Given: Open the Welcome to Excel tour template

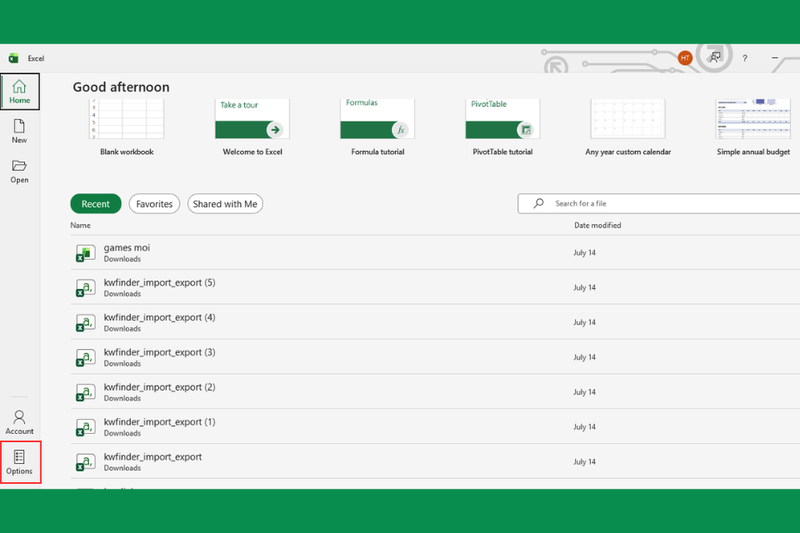Looking at the screenshot, I should pyautogui.click(x=252, y=128).
